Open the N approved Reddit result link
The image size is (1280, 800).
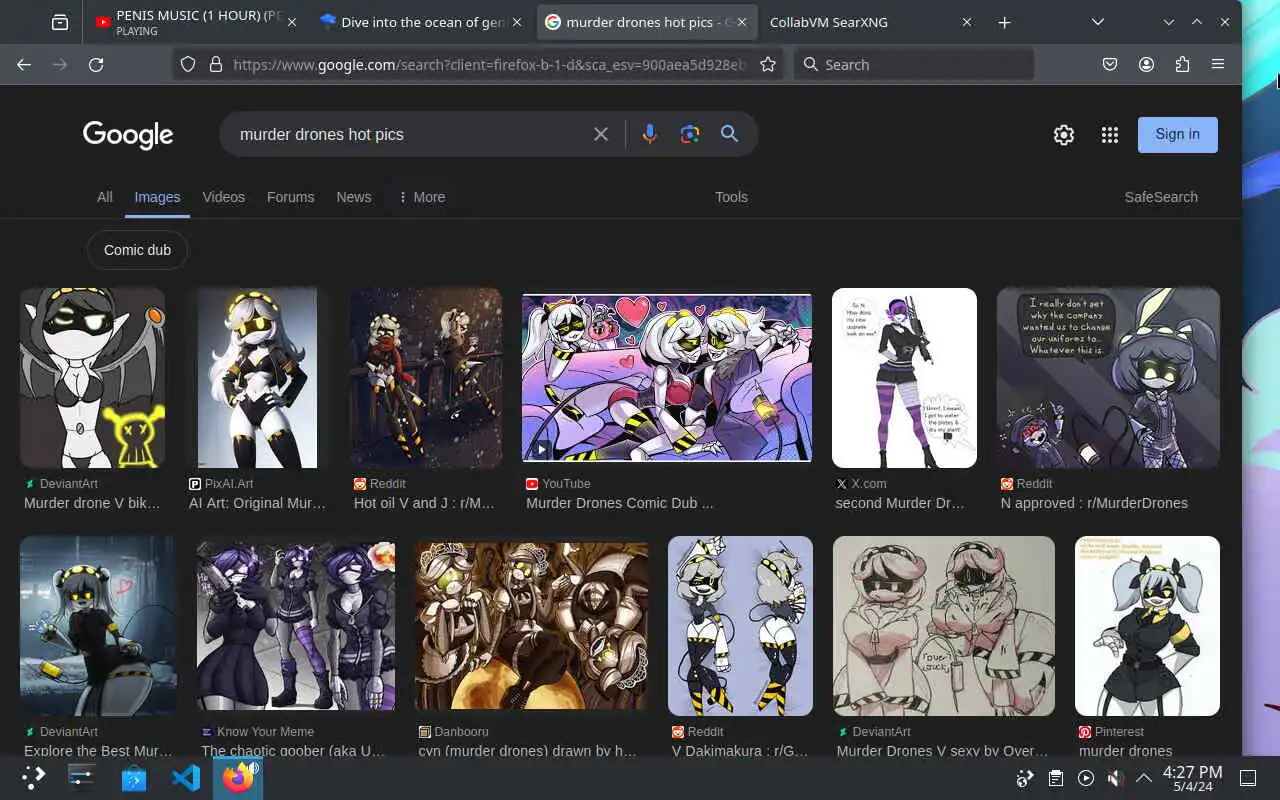[1094, 503]
